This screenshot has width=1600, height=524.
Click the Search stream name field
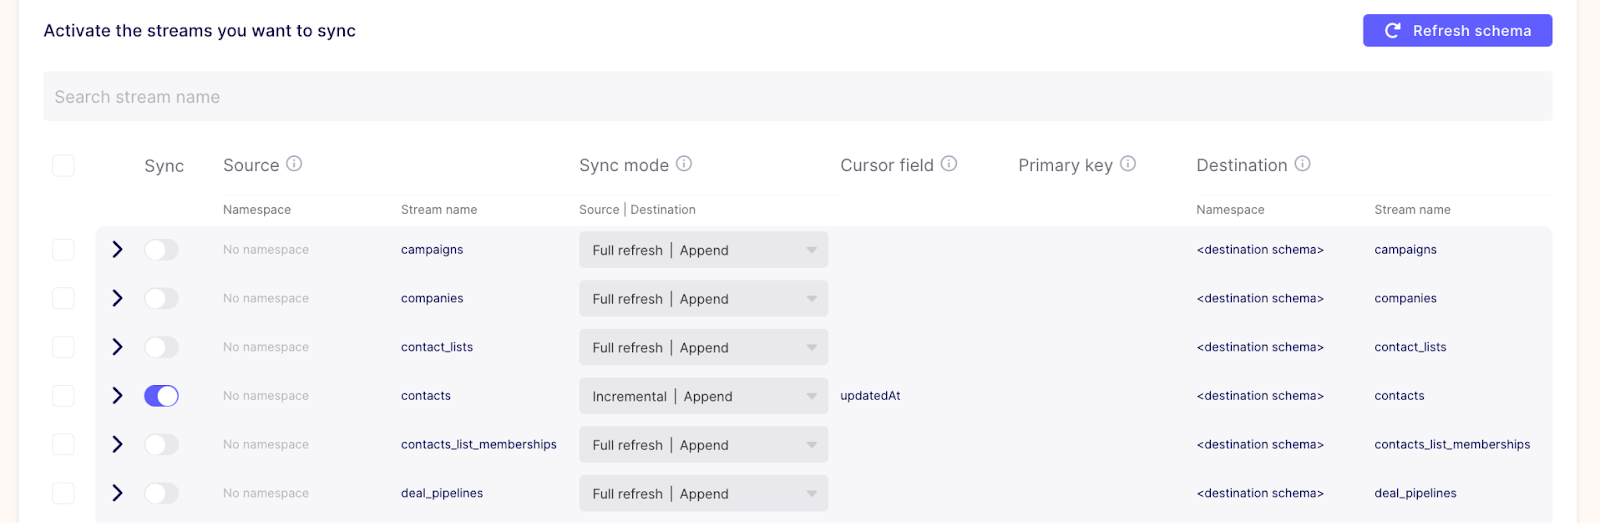(x=797, y=97)
